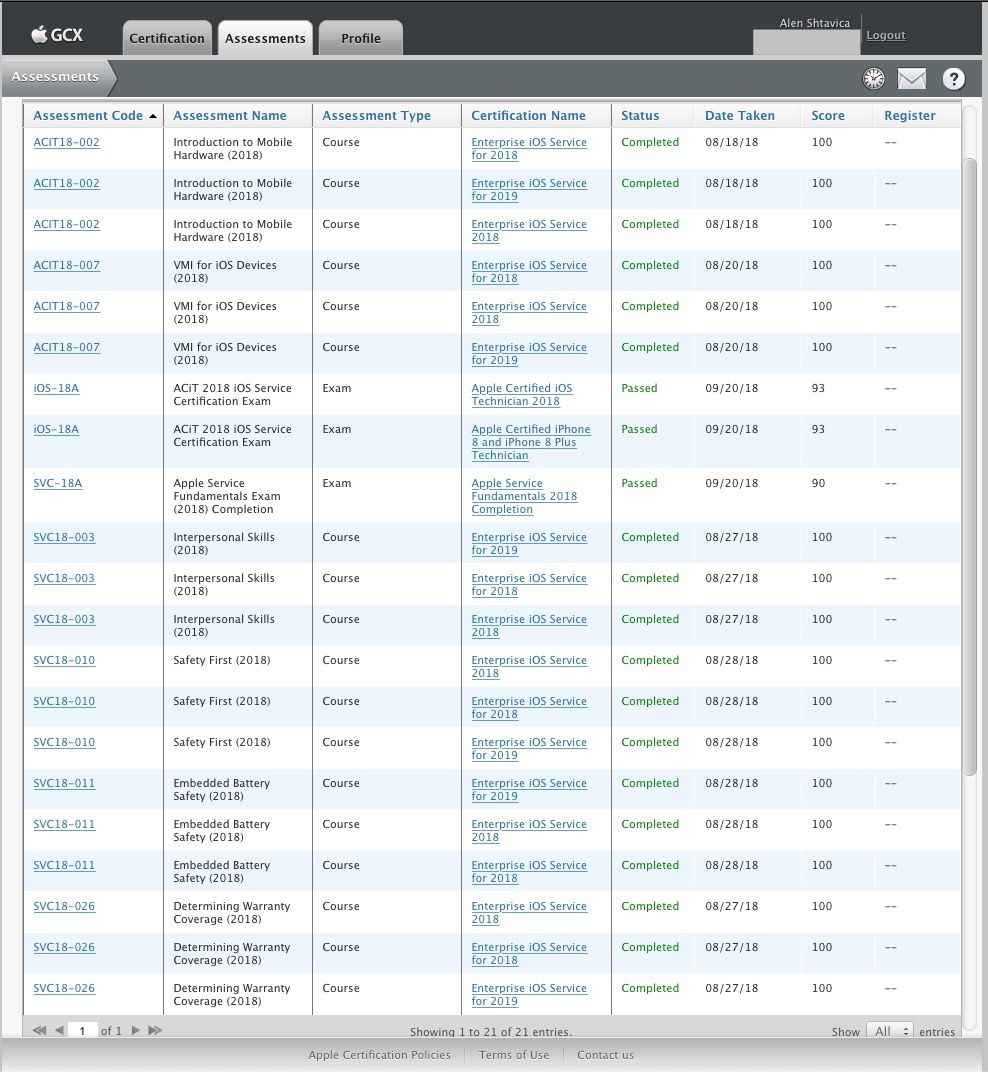Viewport: 988px width, 1072px height.
Task: Open Apple Certified iOS Technician 2018 link
Action: 521,395
